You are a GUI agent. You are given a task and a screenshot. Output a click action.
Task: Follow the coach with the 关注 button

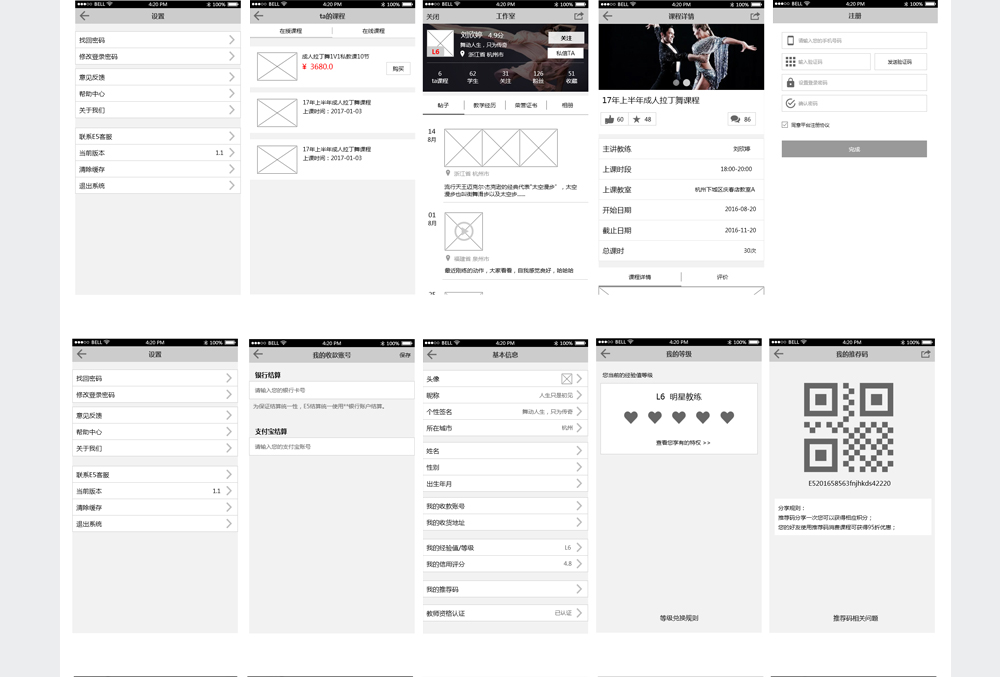click(566, 38)
